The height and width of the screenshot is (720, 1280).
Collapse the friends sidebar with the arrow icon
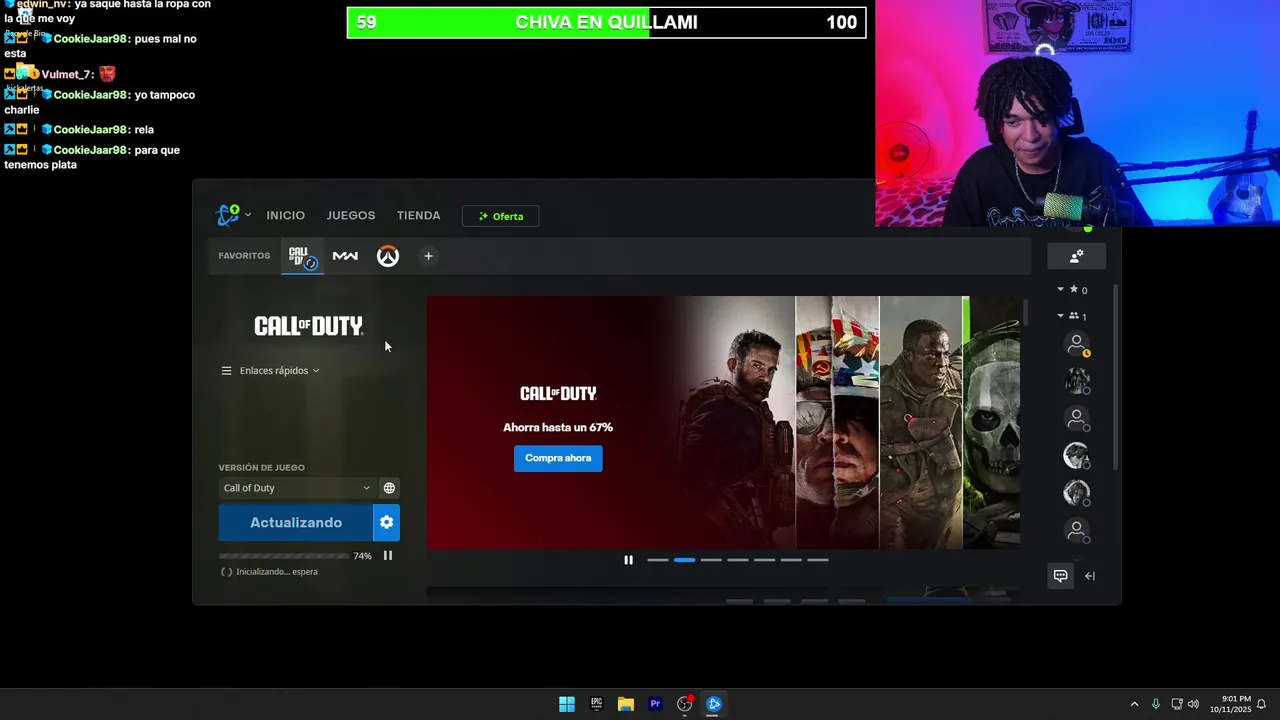(x=1090, y=576)
